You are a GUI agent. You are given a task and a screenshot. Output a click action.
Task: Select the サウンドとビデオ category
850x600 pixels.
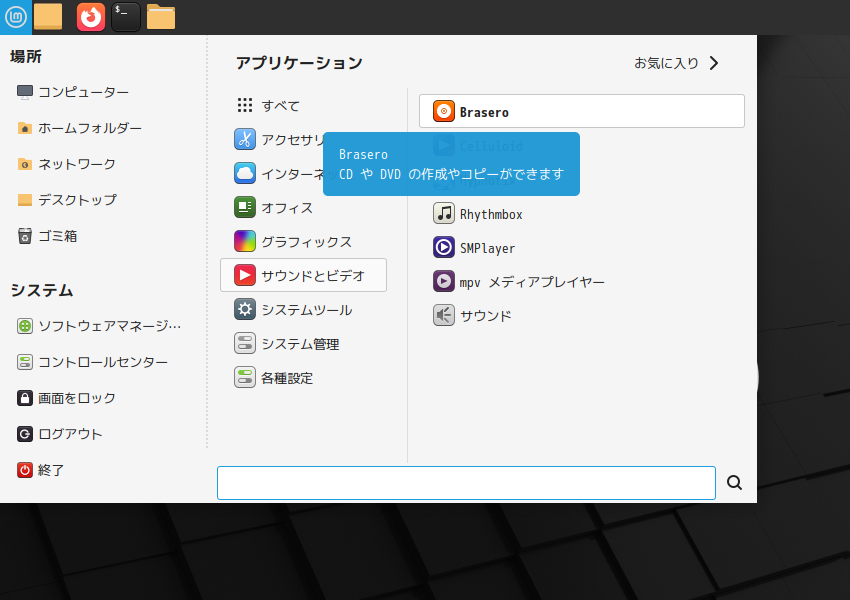point(303,275)
